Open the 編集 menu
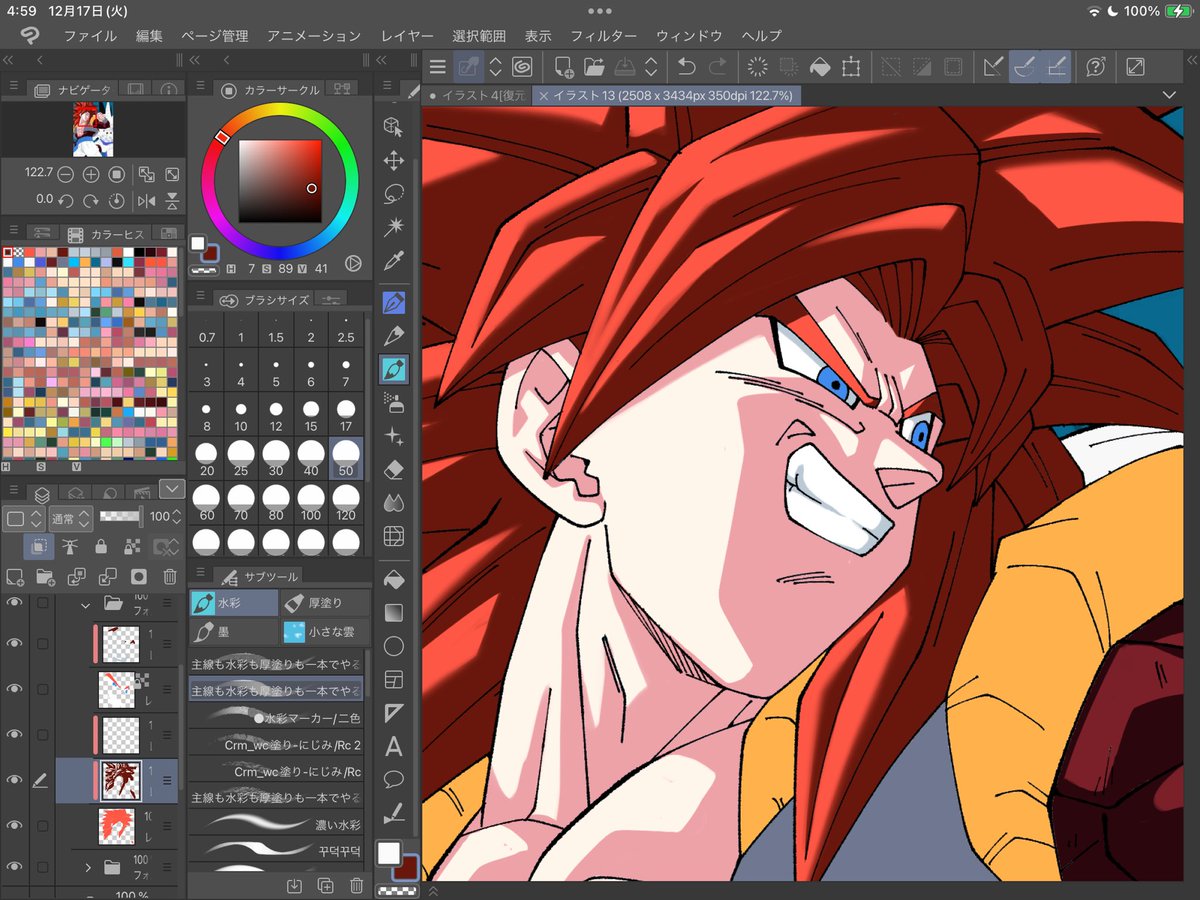 tap(149, 35)
